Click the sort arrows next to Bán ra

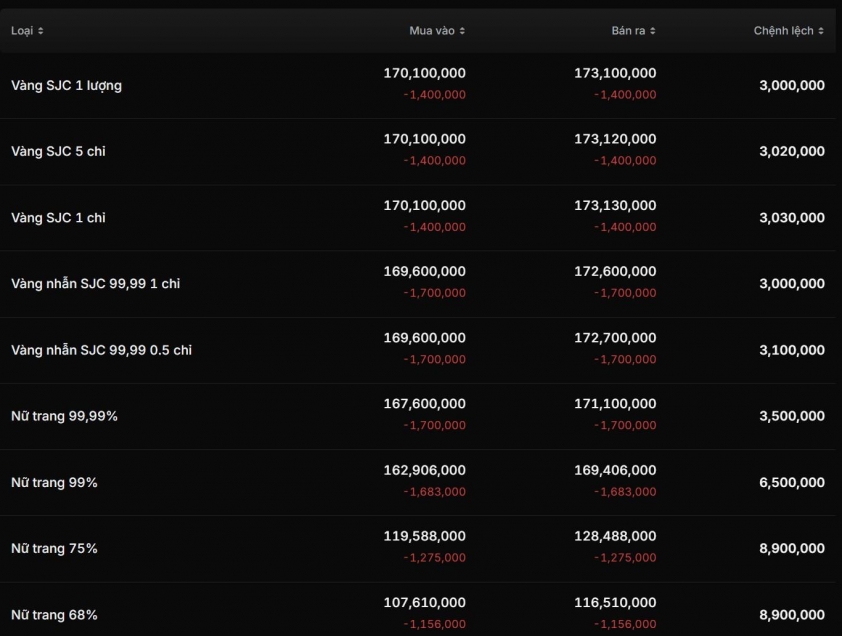653,31
